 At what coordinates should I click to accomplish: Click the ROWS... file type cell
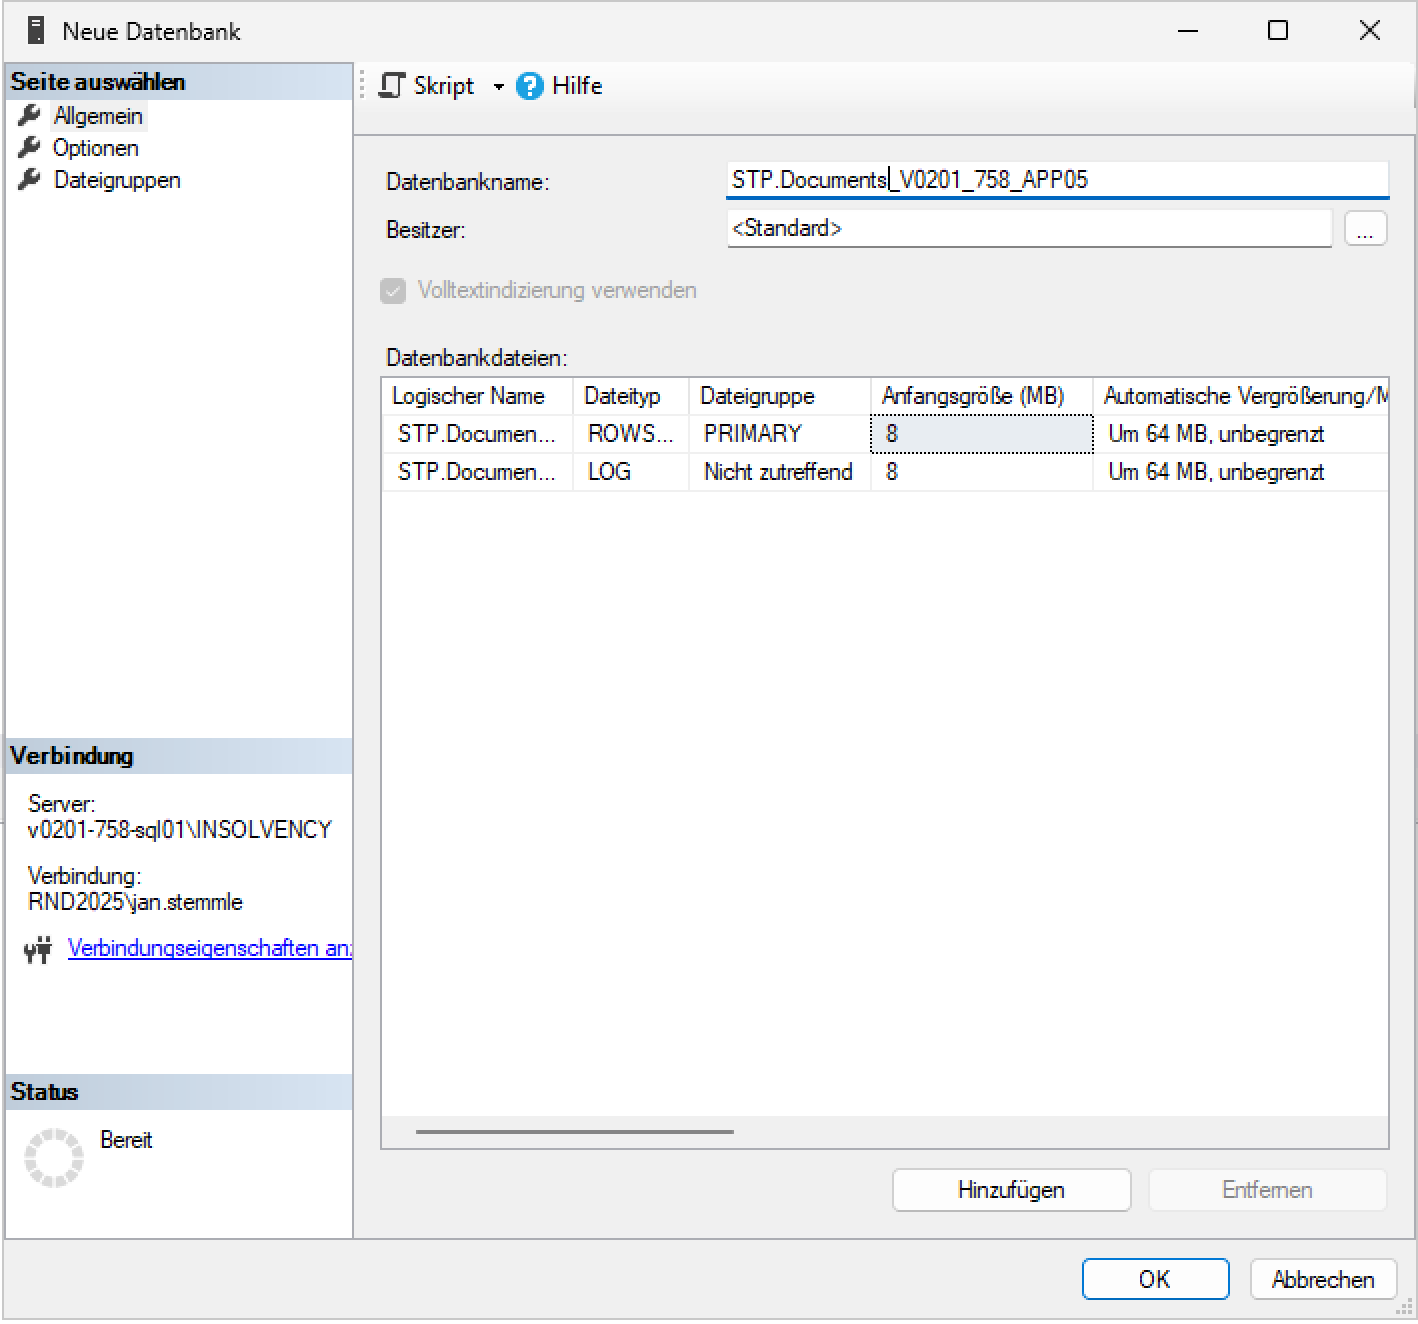pyautogui.click(x=630, y=434)
